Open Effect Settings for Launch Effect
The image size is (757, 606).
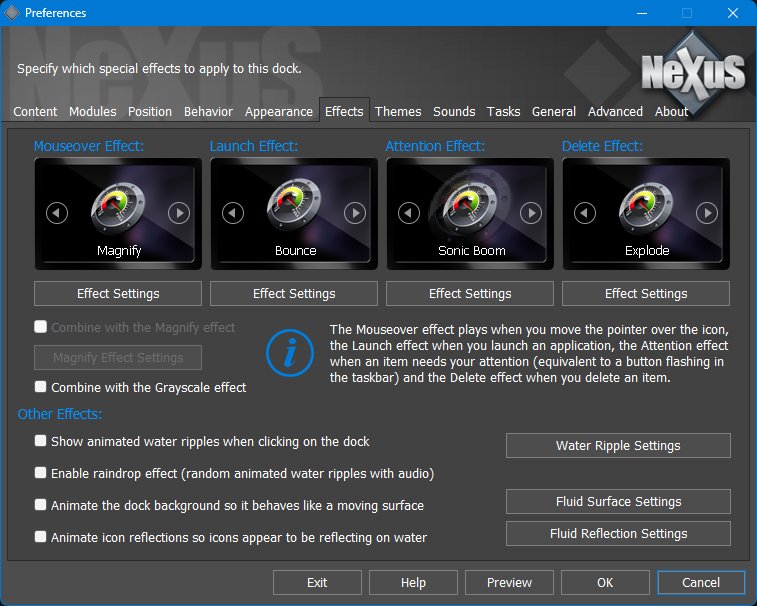coord(294,294)
